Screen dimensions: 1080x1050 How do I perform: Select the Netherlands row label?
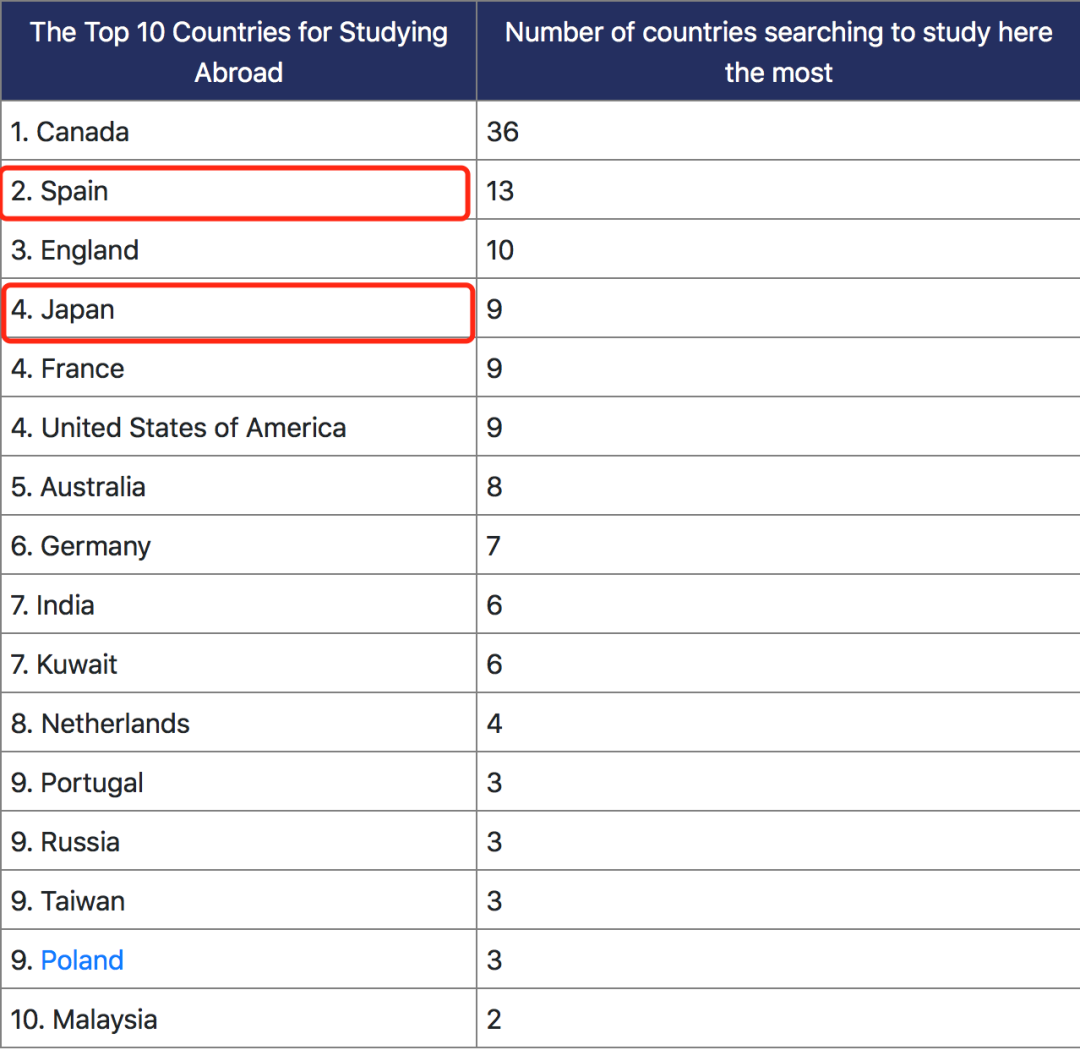click(100, 724)
